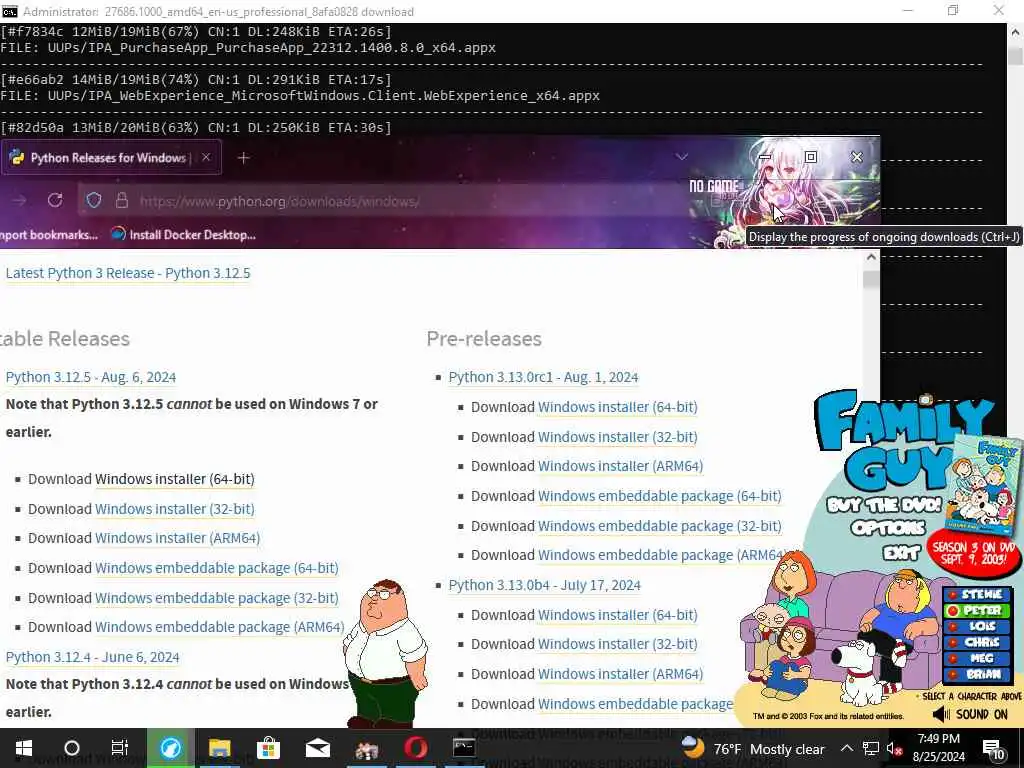Toggle SOUND ON in Family Guy widget
Screen dimensions: 1024x768
pyautogui.click(x=970, y=714)
